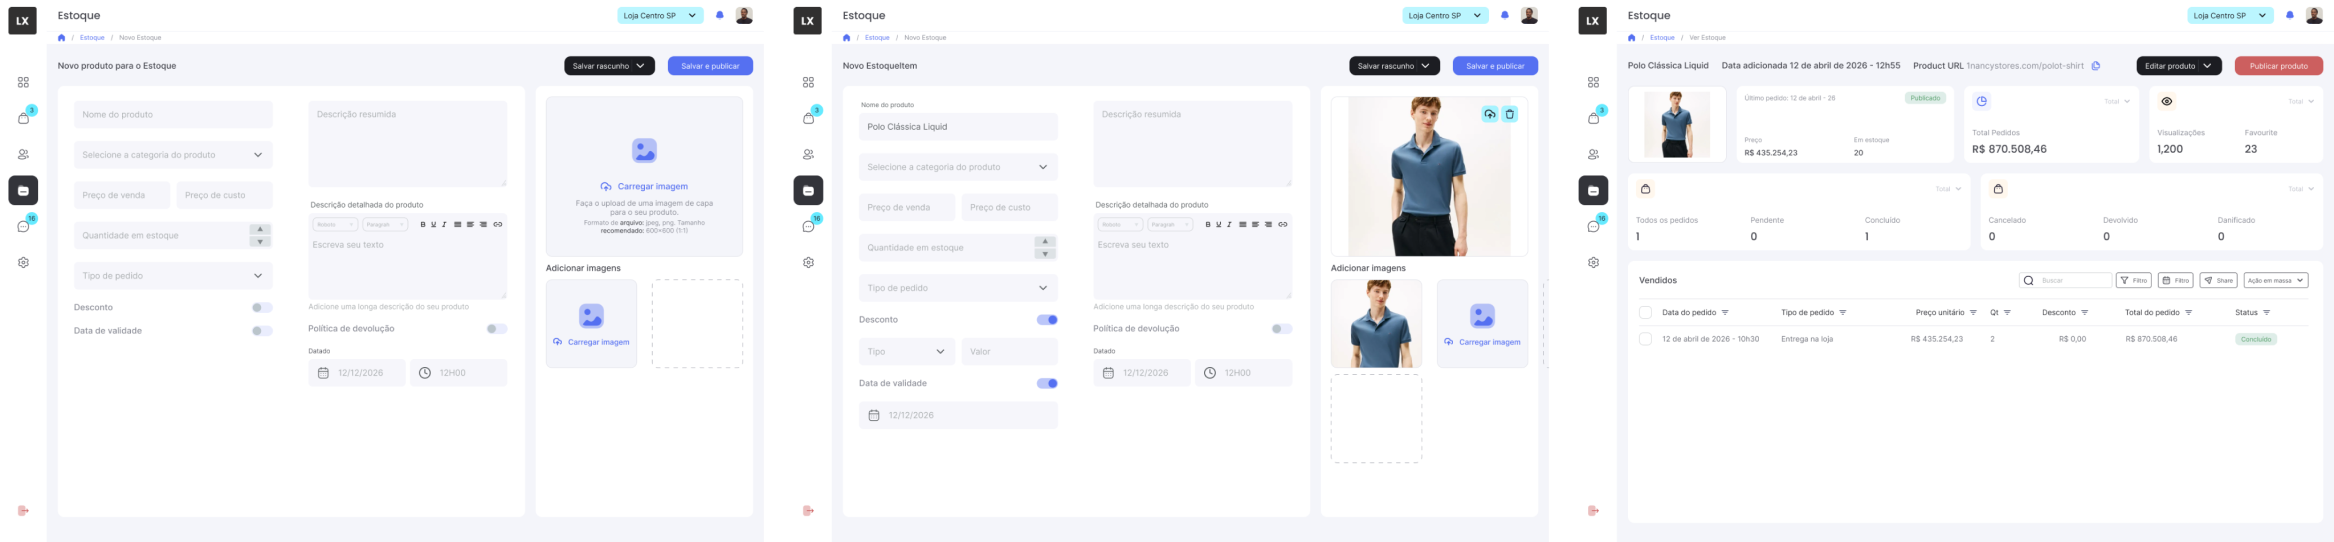
Task: Open inventory icon in middle screen's sidebar
Action: 808,190
